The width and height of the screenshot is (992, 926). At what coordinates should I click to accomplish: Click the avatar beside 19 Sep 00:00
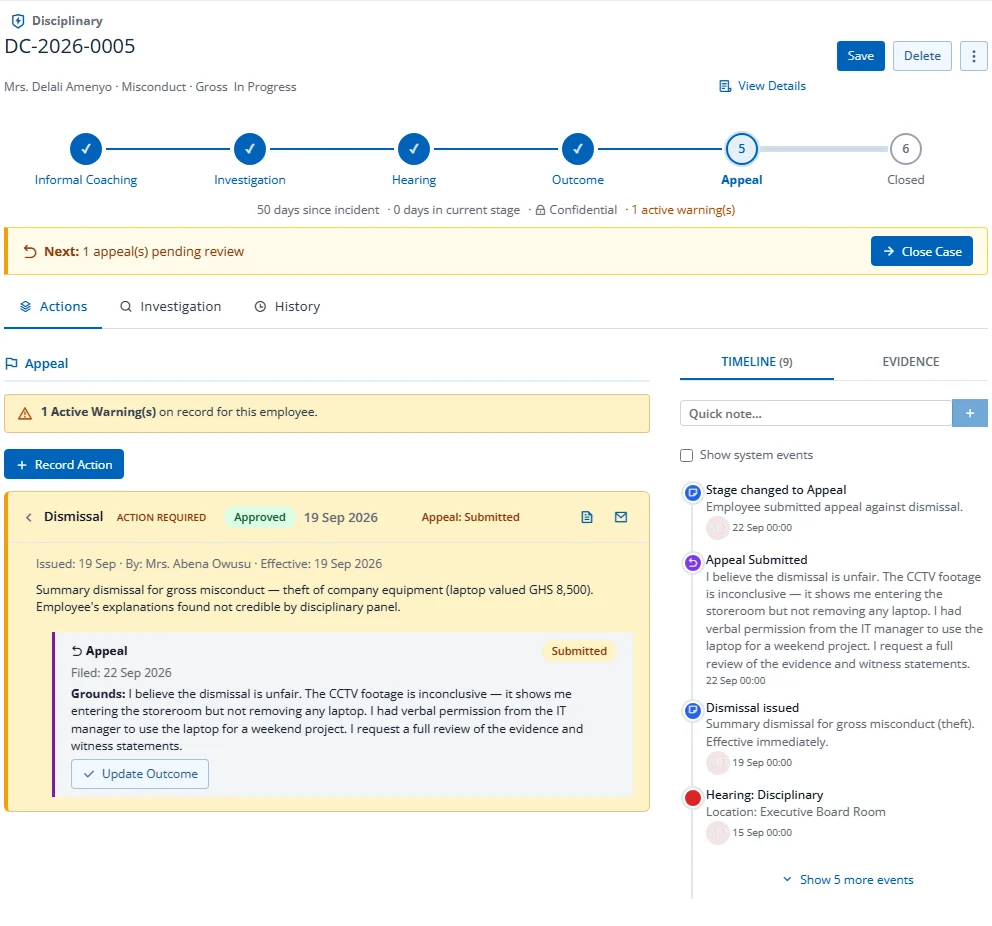pos(718,763)
